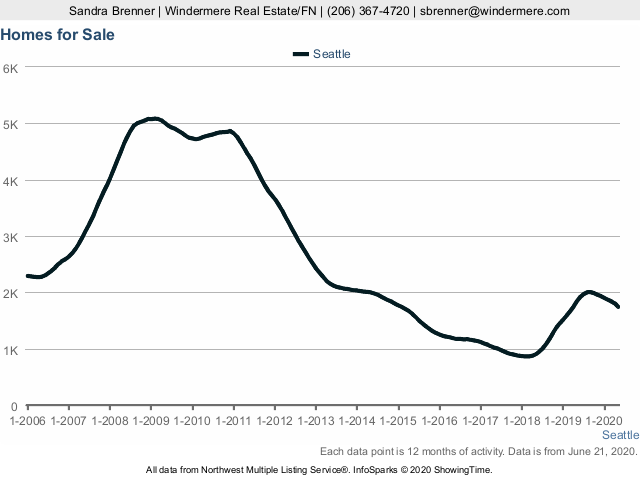
Task: Click the 2K y-axis label
Action: click(x=11, y=294)
